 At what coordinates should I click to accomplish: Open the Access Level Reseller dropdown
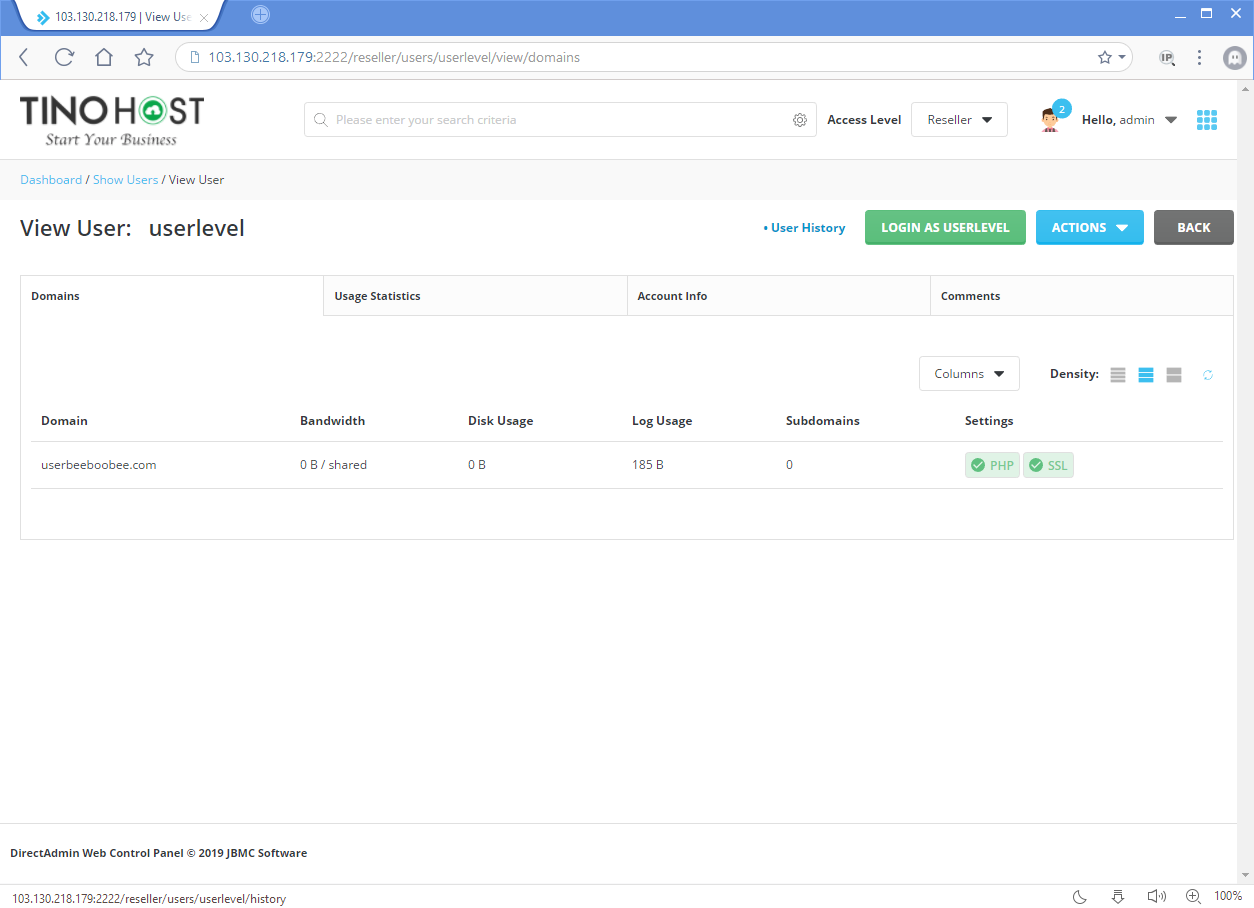click(958, 119)
